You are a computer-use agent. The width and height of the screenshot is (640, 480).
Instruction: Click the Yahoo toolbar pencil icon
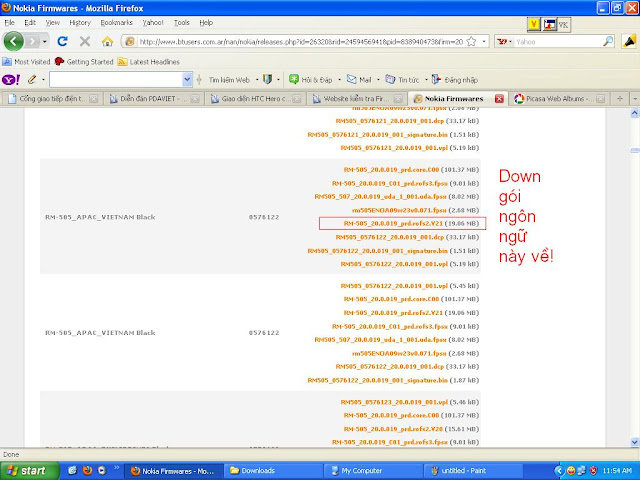pos(32,80)
